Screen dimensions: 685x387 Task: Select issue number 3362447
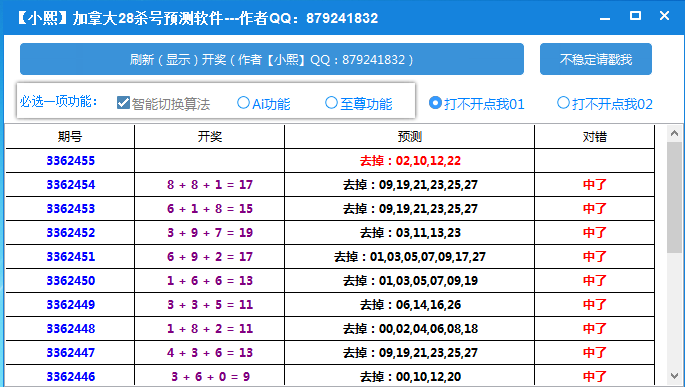click(71, 353)
